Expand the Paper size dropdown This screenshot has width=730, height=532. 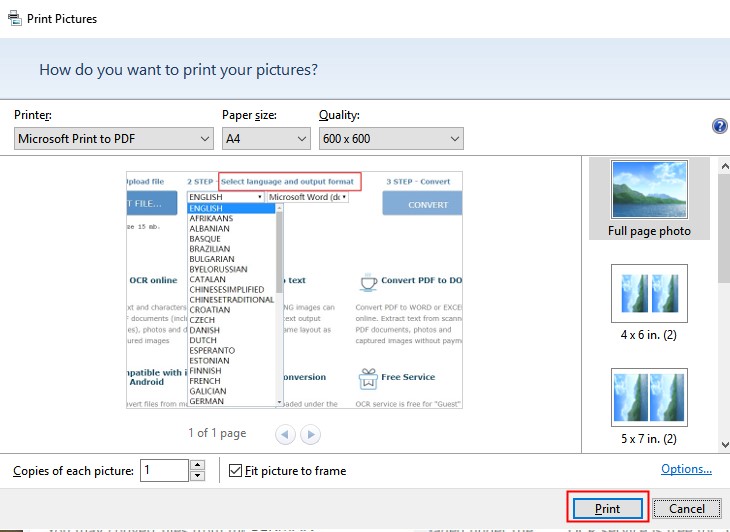266,139
